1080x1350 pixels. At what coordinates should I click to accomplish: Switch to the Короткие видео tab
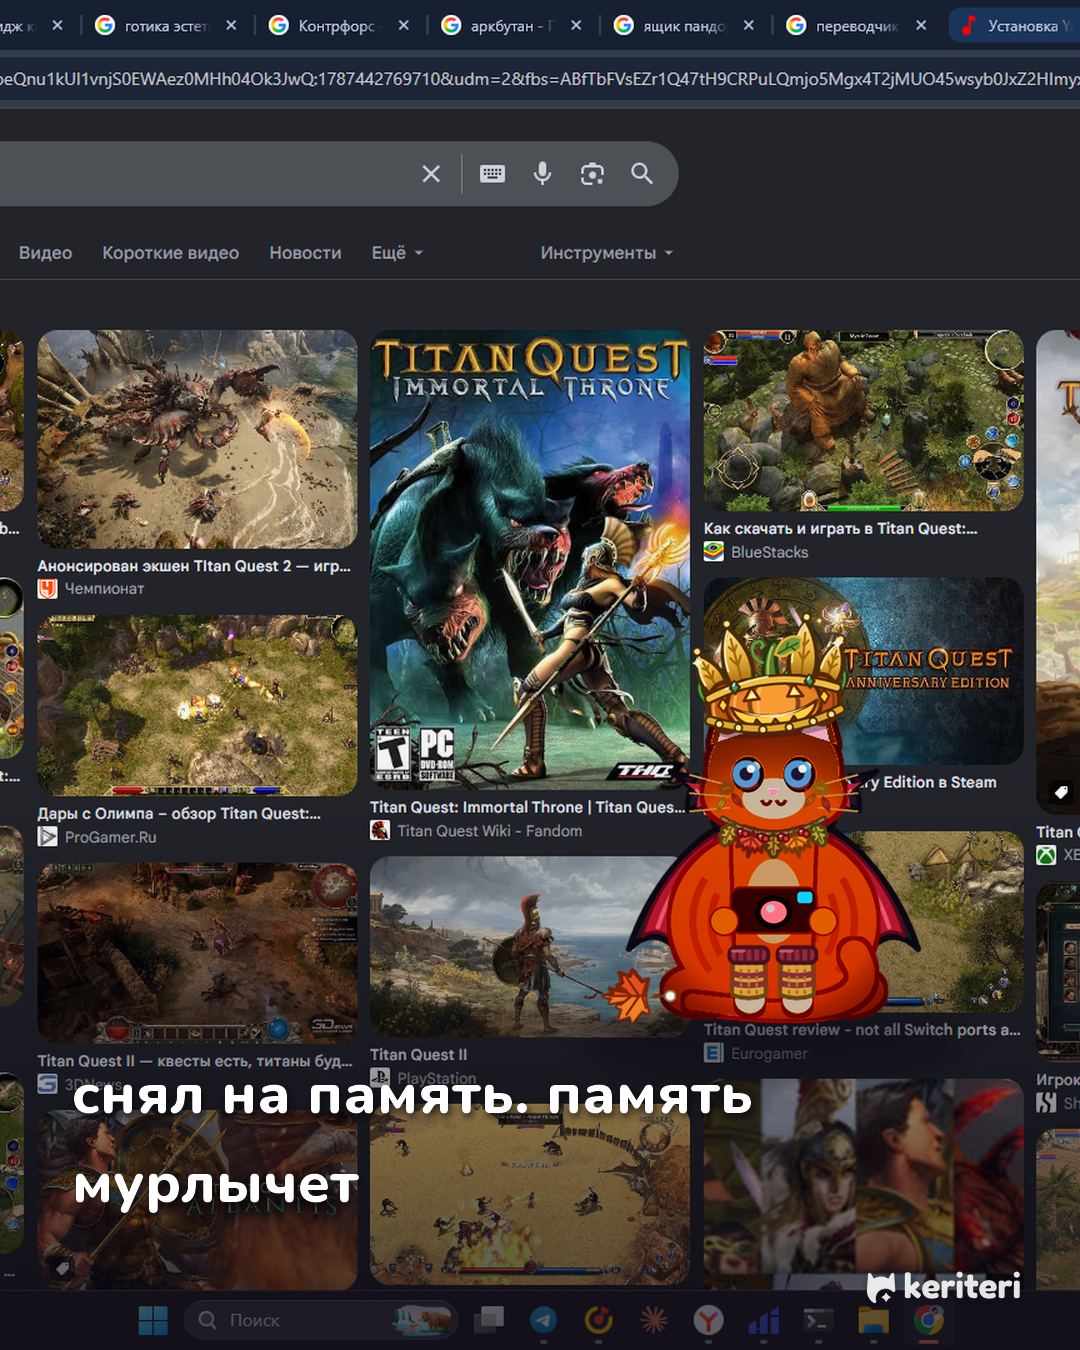[171, 253]
